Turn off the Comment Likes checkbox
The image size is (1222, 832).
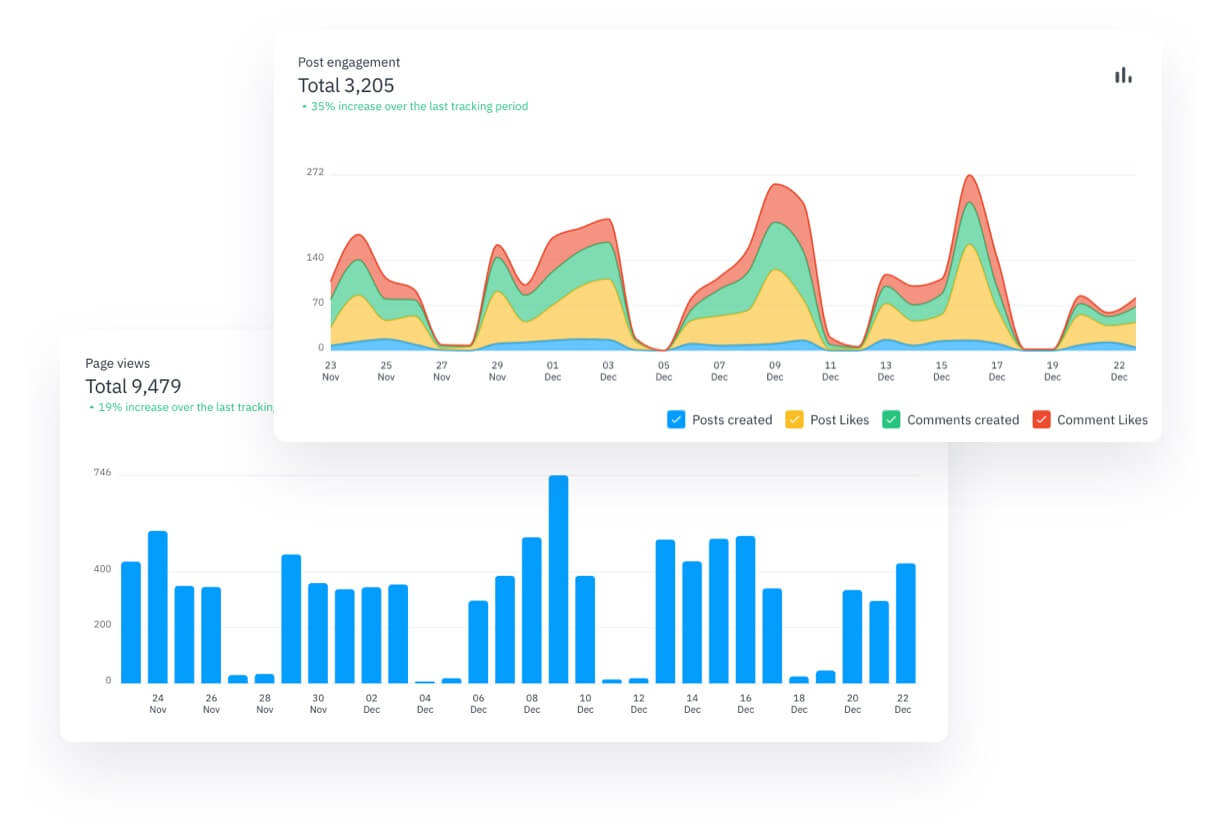1041,420
